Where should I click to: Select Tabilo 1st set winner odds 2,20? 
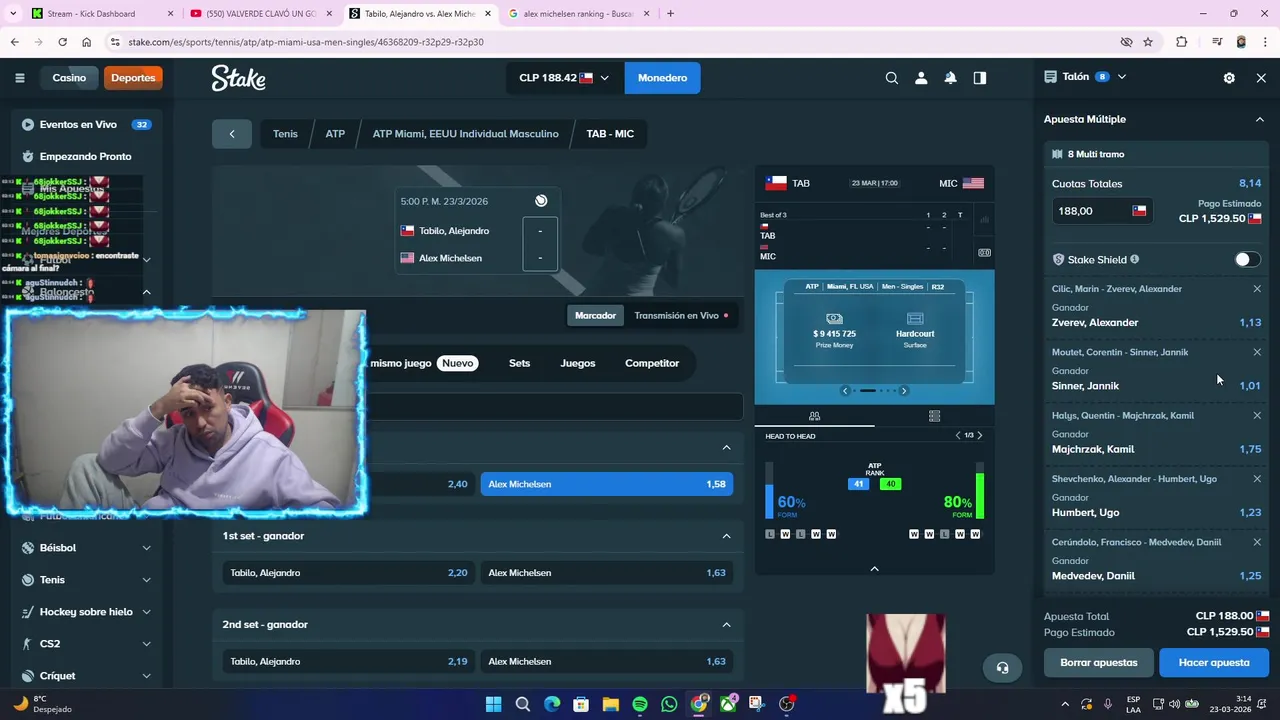click(349, 573)
